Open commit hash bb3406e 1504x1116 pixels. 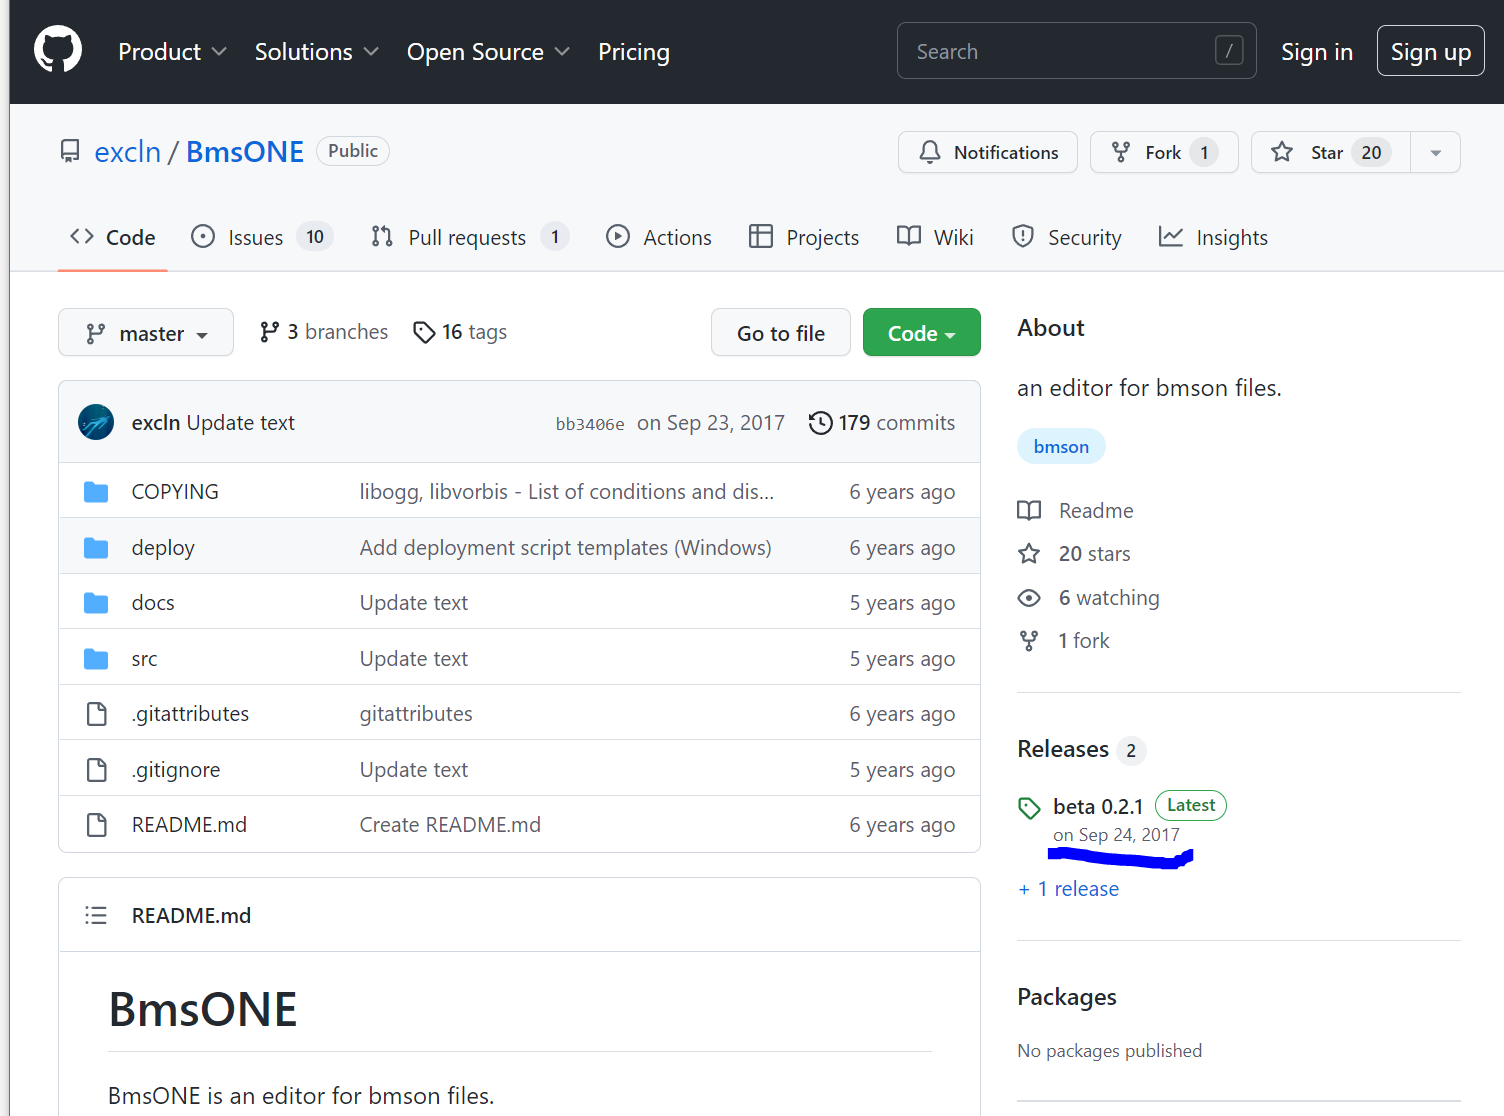[x=590, y=424]
